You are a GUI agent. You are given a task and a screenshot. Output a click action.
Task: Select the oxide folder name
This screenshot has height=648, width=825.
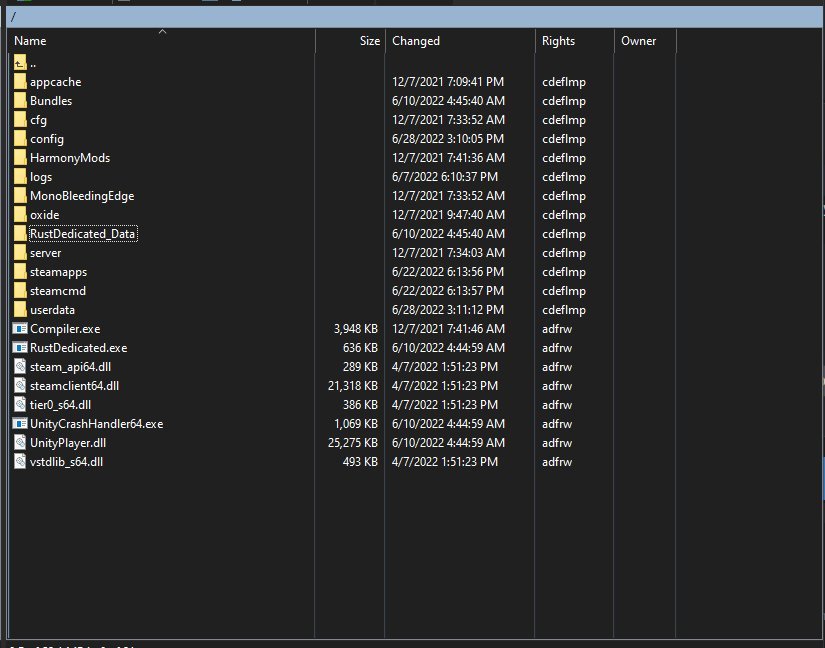(45, 215)
